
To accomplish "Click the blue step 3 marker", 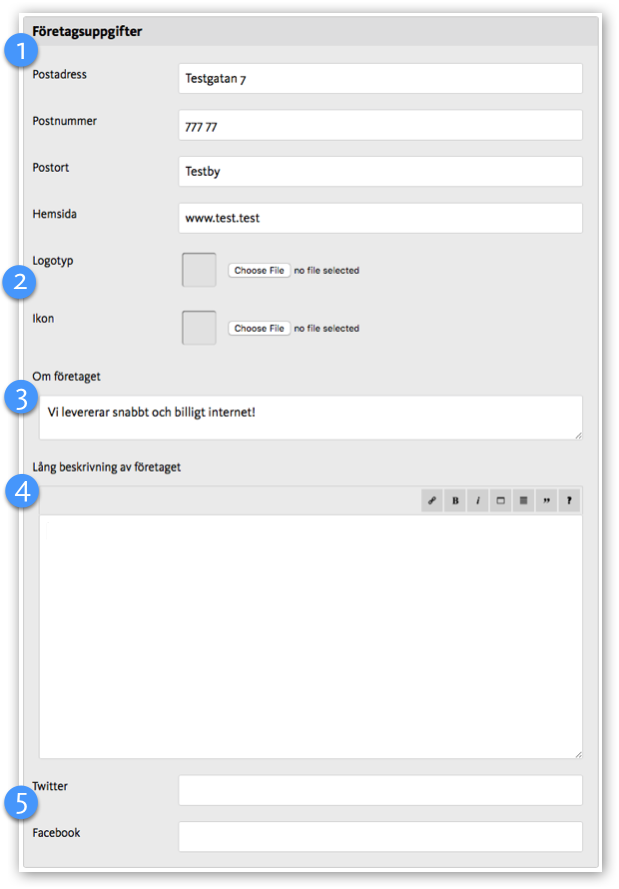I will point(21,398).
